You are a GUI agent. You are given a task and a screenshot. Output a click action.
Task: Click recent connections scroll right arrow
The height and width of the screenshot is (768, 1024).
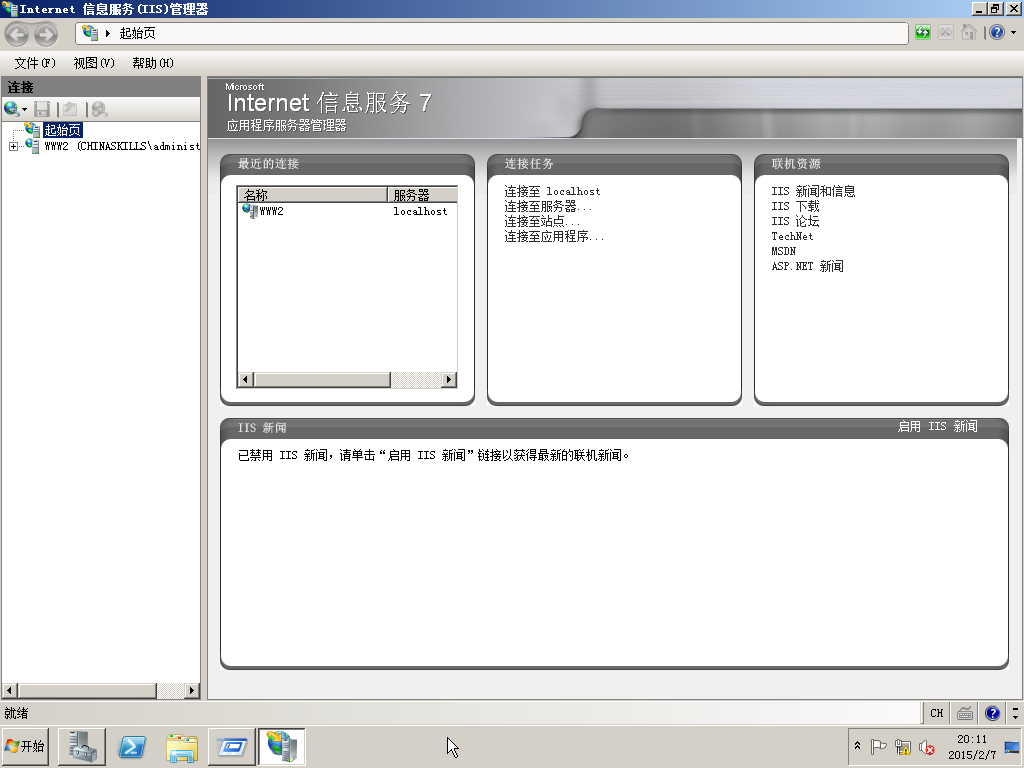coord(448,379)
